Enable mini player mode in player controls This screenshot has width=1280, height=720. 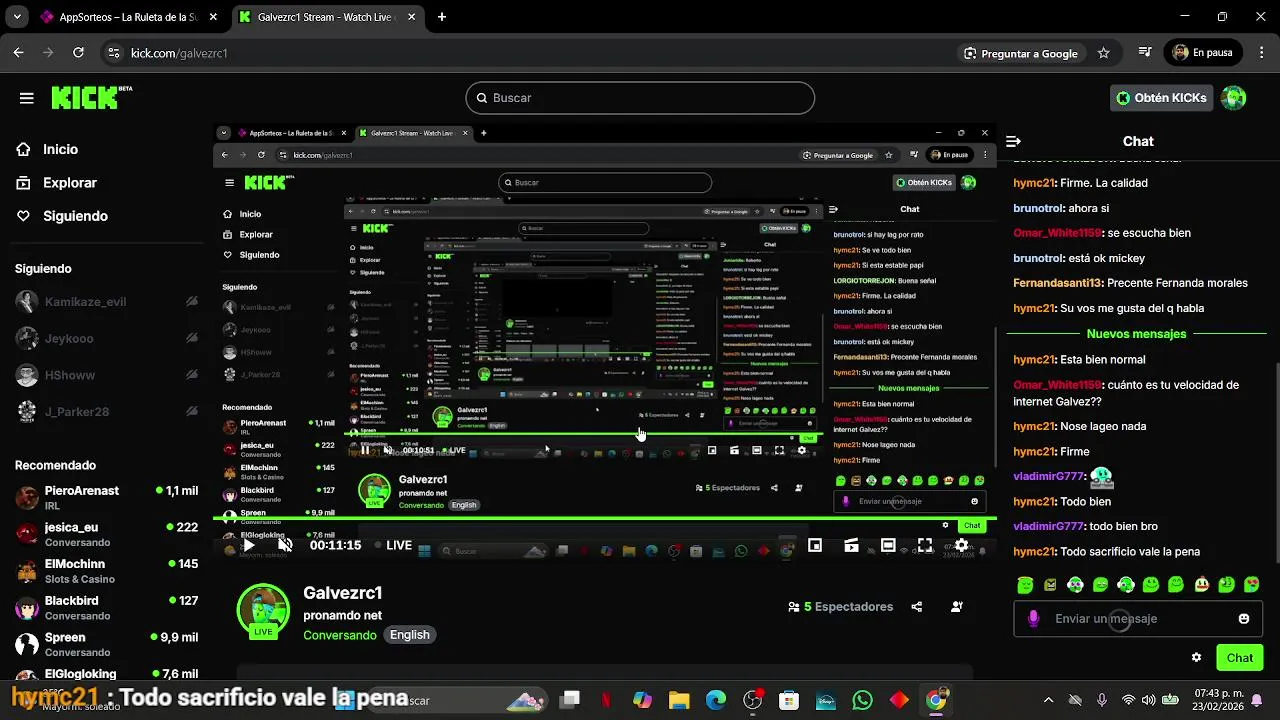click(815, 545)
